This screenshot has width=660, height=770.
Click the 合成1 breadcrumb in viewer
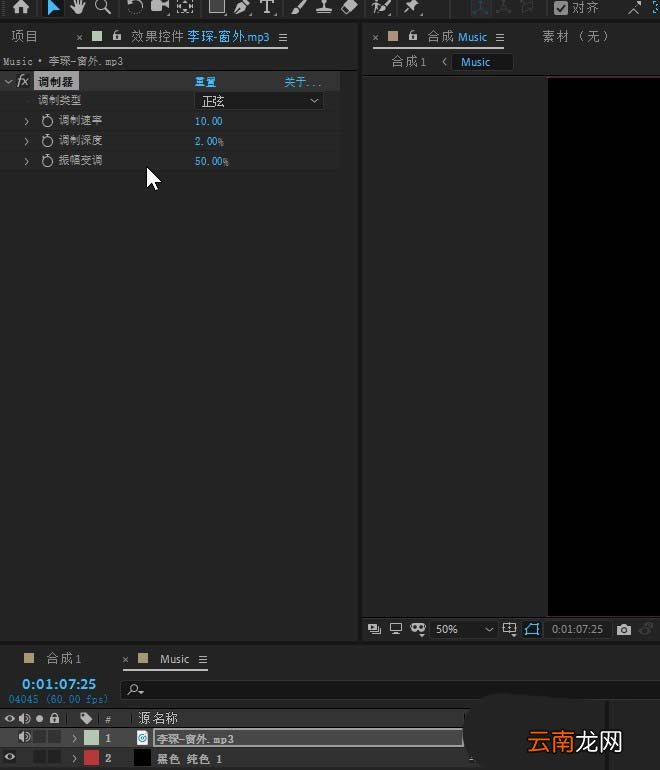pyautogui.click(x=408, y=62)
